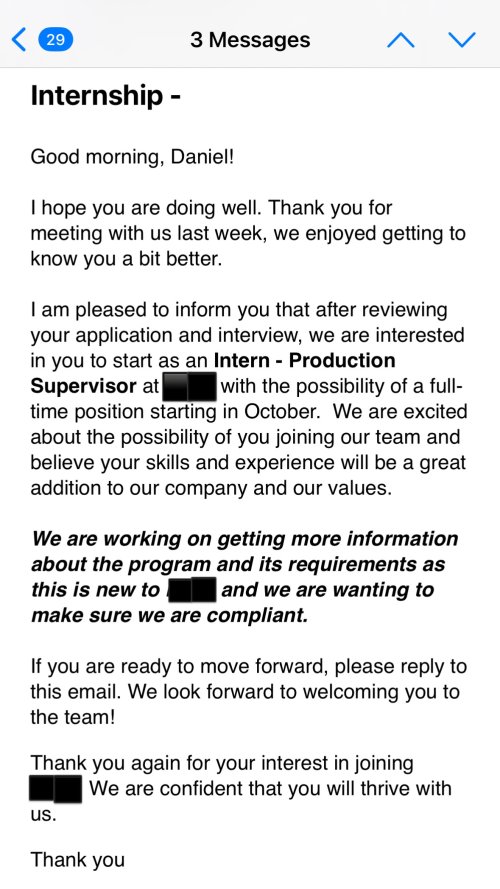Tap the "Internship -" subject line
500x889 pixels.
105,95
